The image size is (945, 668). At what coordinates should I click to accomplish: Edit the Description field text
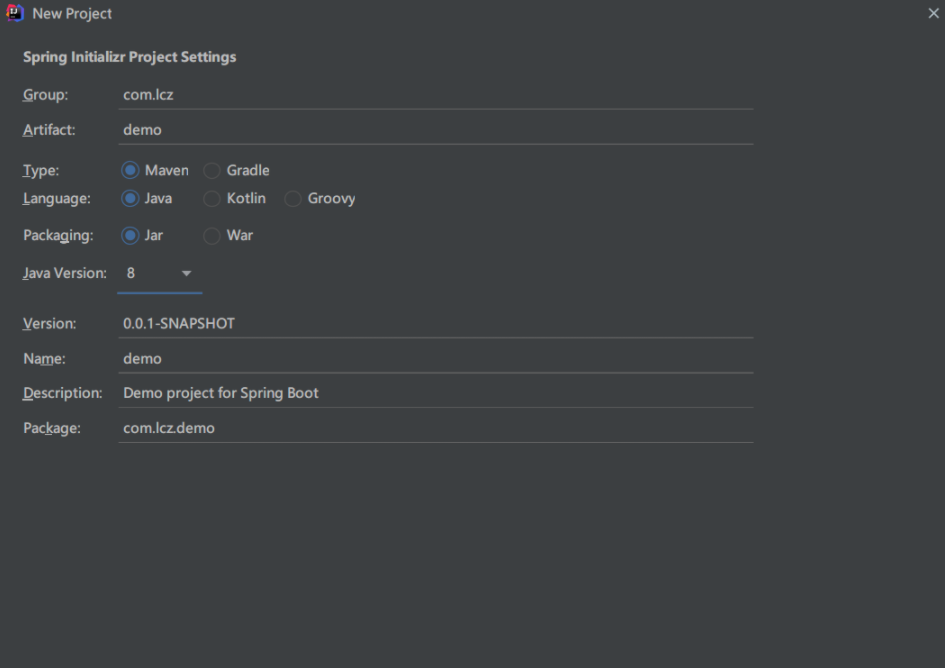coord(436,393)
